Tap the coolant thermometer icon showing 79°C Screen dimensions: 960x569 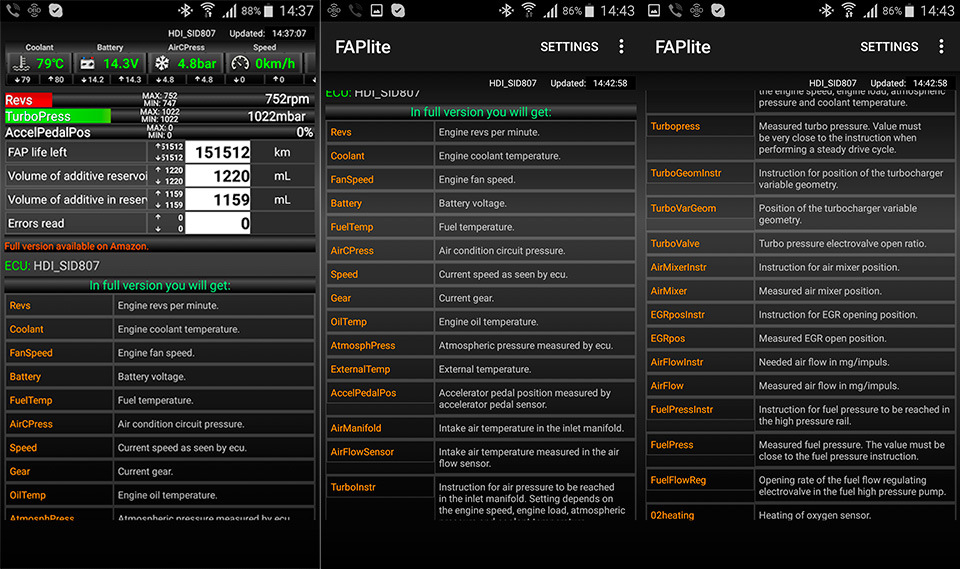click(21, 63)
